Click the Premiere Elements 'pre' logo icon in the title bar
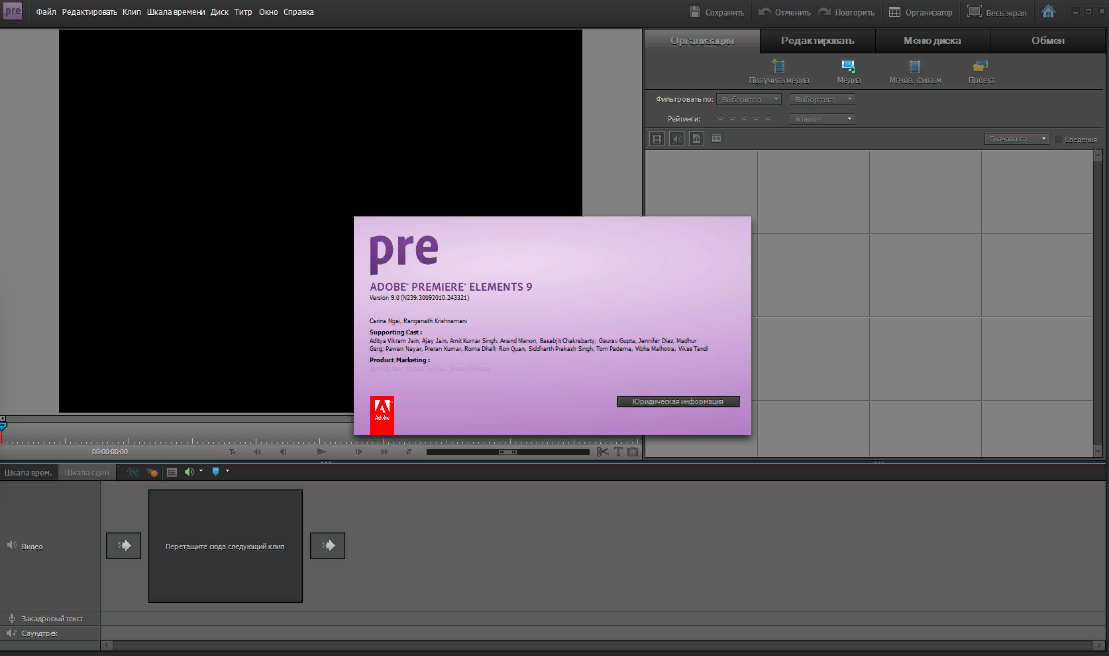Screen dimensions: 1109x656 (x=13, y=11)
